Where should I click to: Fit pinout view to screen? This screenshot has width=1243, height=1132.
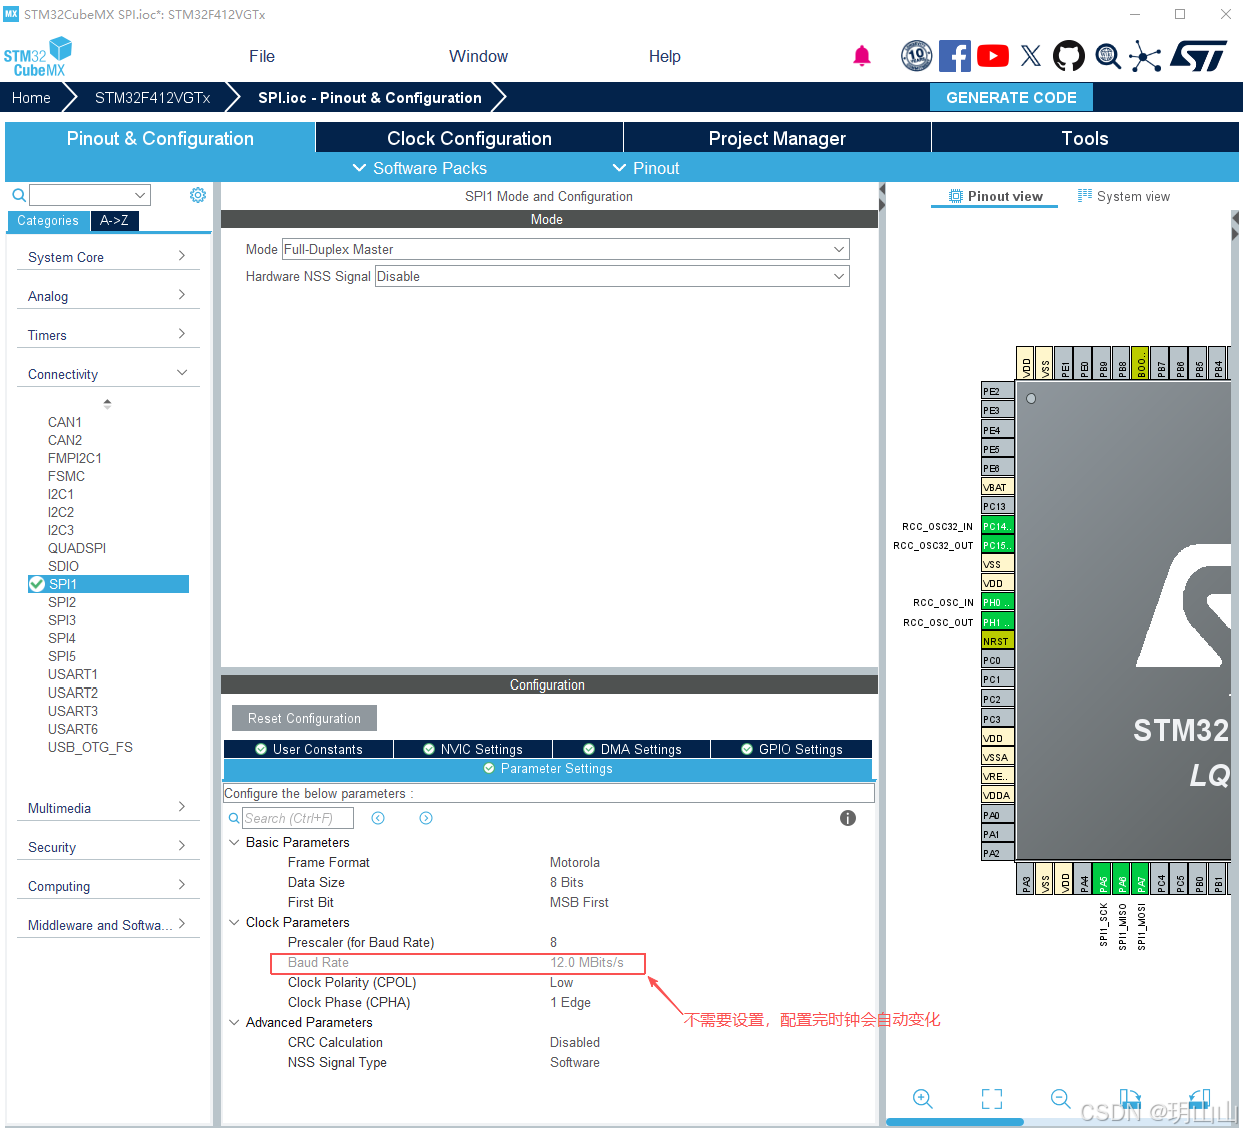coord(992,1099)
